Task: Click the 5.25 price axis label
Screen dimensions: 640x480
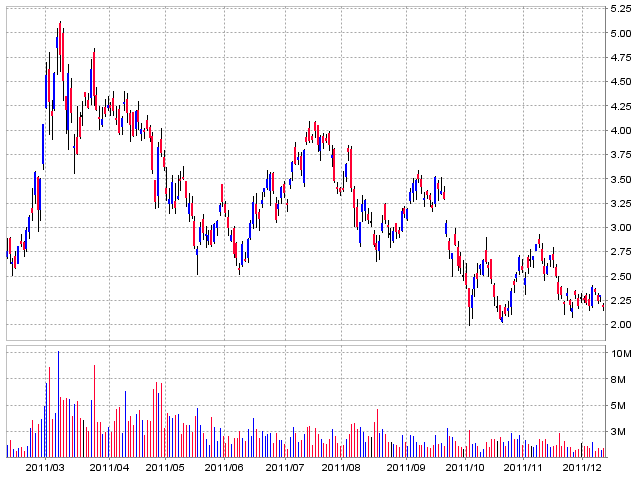Action: 620,9
